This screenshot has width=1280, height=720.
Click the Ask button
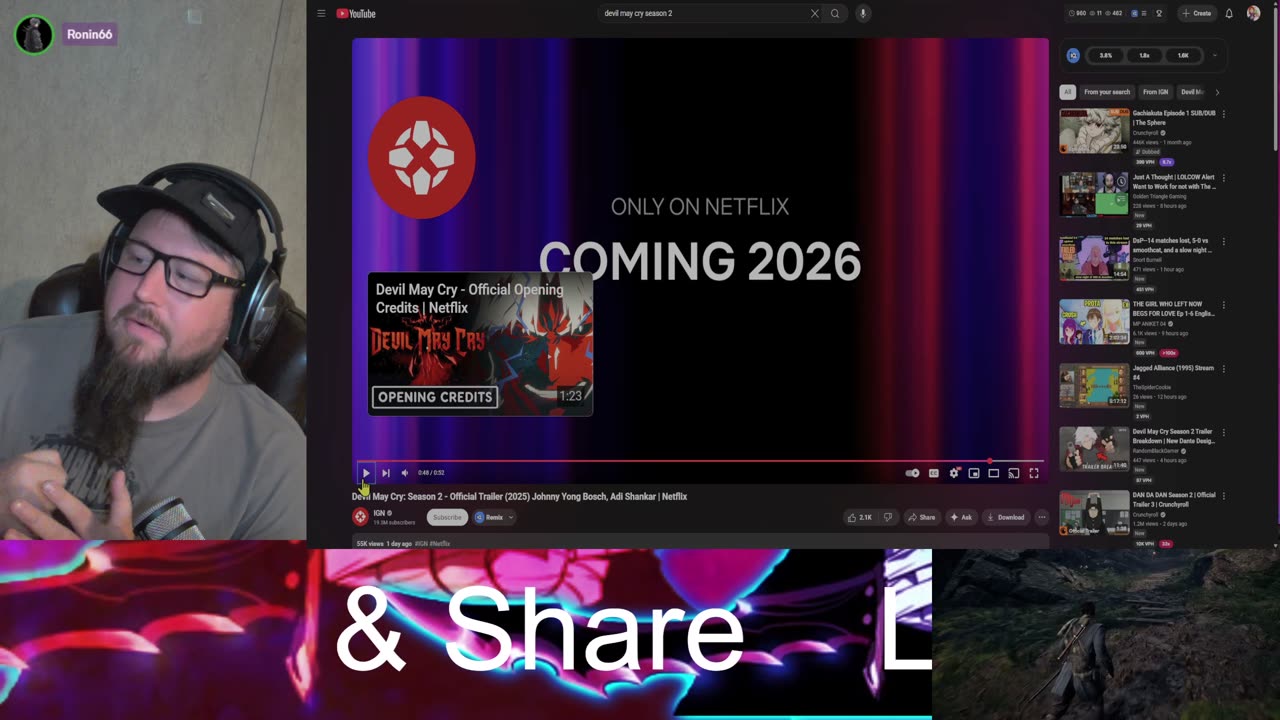tap(961, 517)
